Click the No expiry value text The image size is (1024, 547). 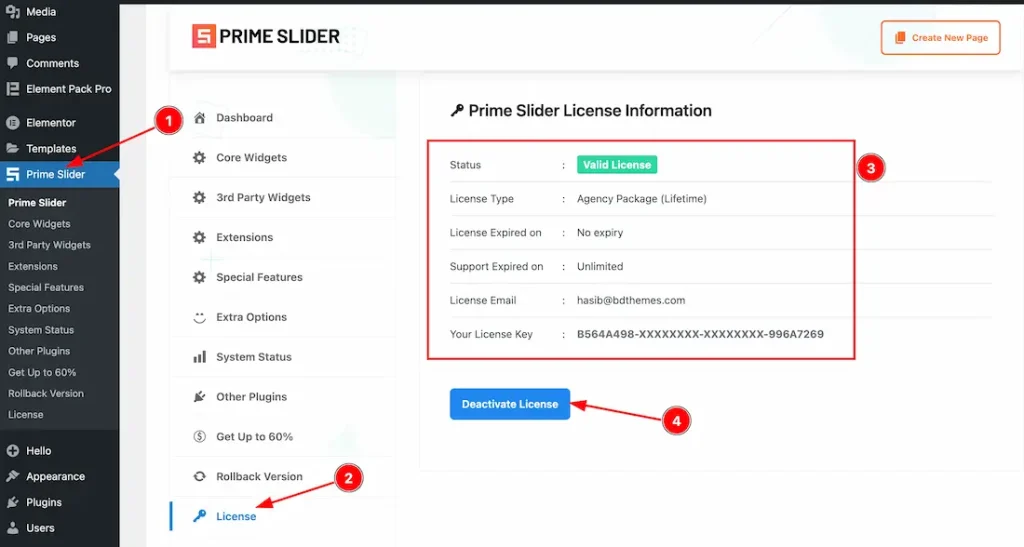pos(600,232)
